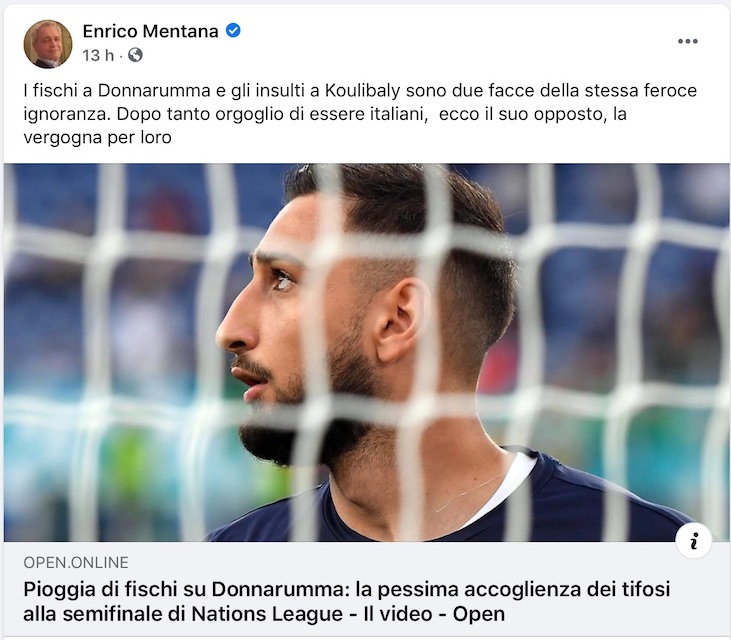Click the blue verified badge icon

tap(233, 31)
